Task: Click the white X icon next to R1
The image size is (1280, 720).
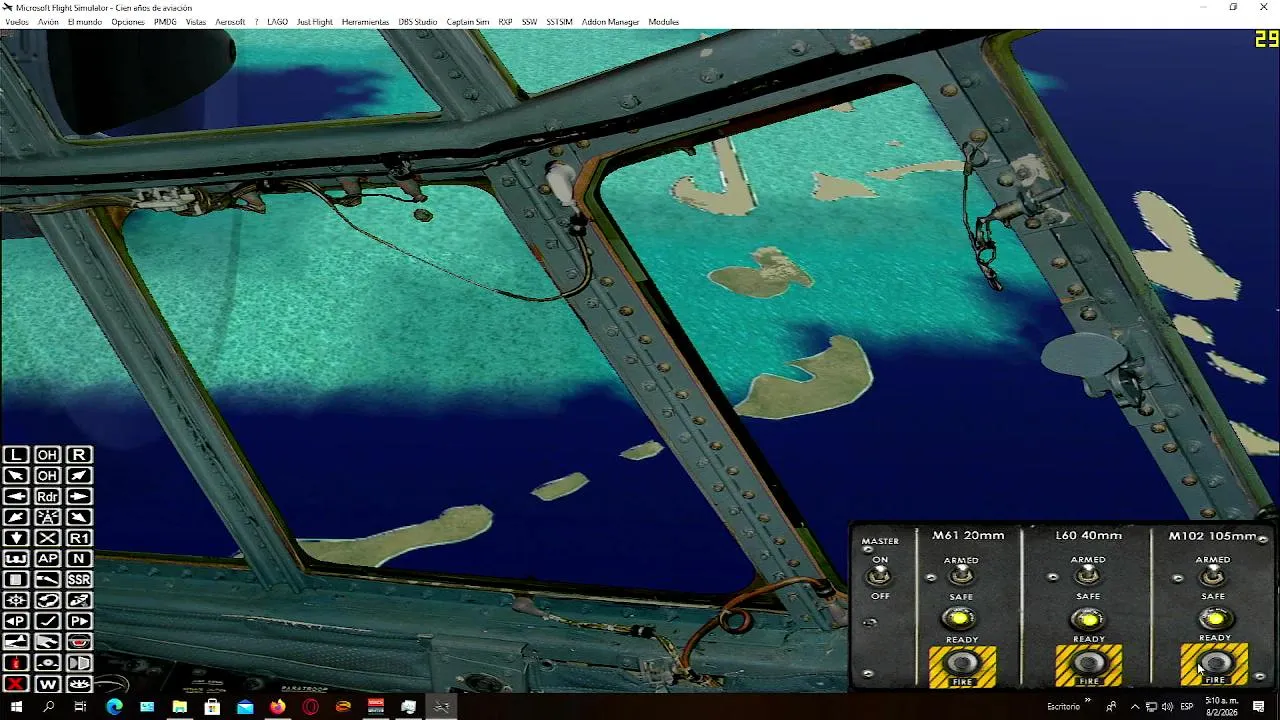Action: [x=47, y=538]
